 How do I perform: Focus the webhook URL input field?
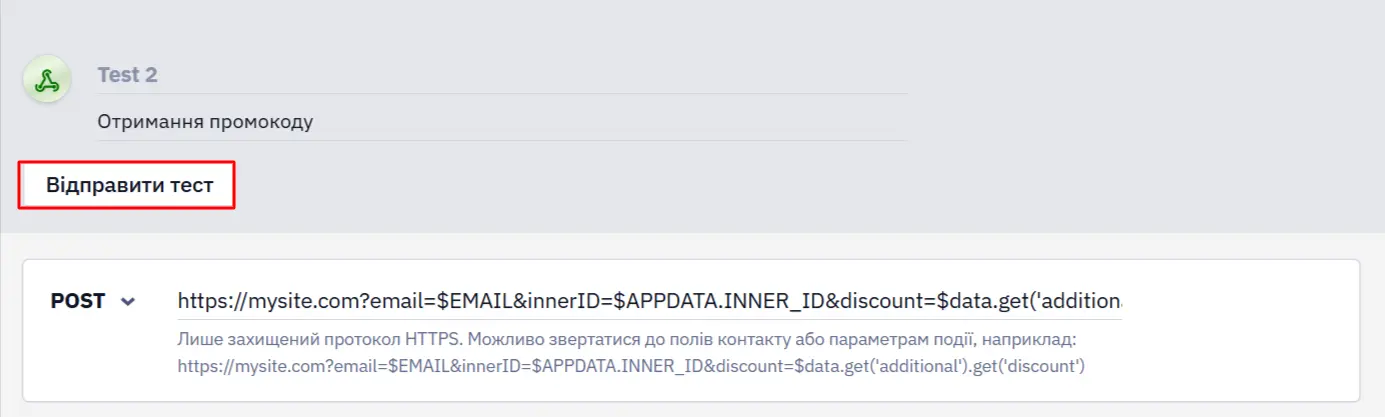pyautogui.click(x=650, y=301)
